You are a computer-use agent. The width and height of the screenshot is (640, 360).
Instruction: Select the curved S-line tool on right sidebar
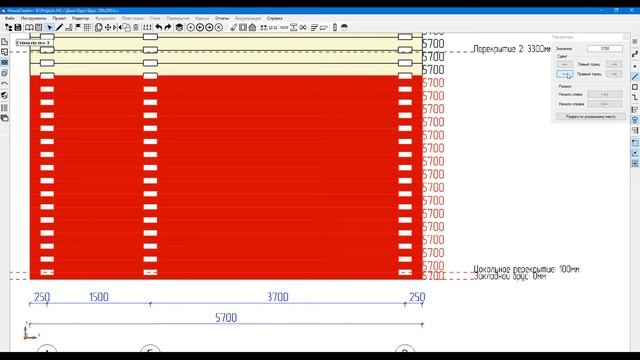point(635,55)
